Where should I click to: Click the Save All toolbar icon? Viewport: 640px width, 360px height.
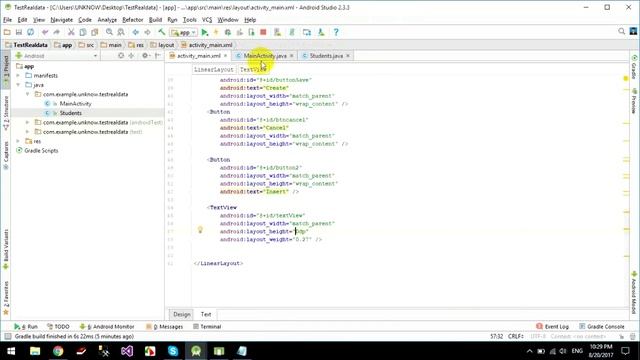(19, 32)
